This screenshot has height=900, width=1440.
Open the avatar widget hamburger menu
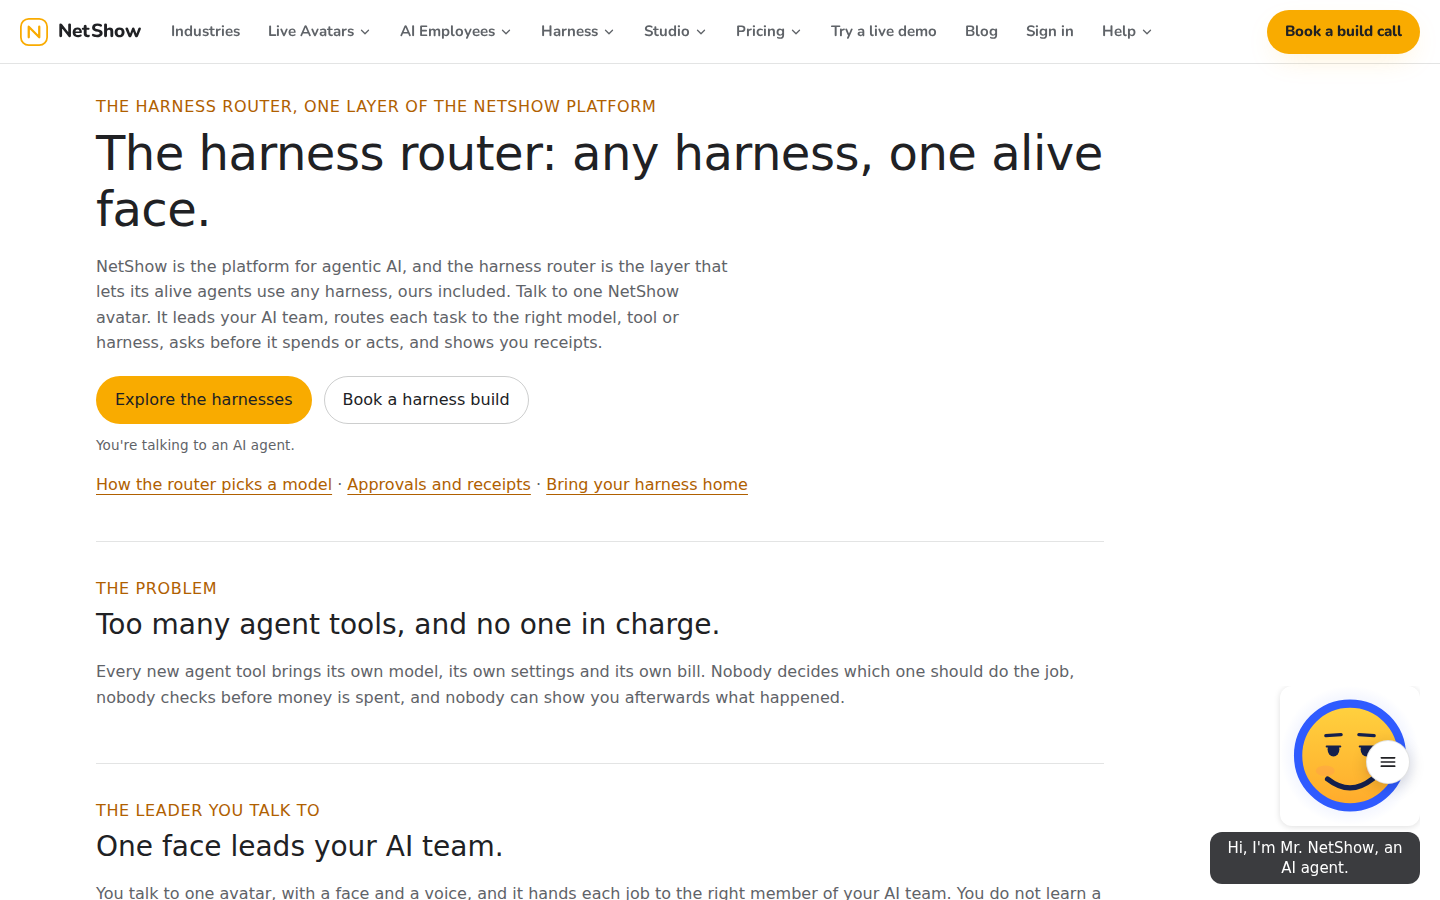pyautogui.click(x=1388, y=762)
